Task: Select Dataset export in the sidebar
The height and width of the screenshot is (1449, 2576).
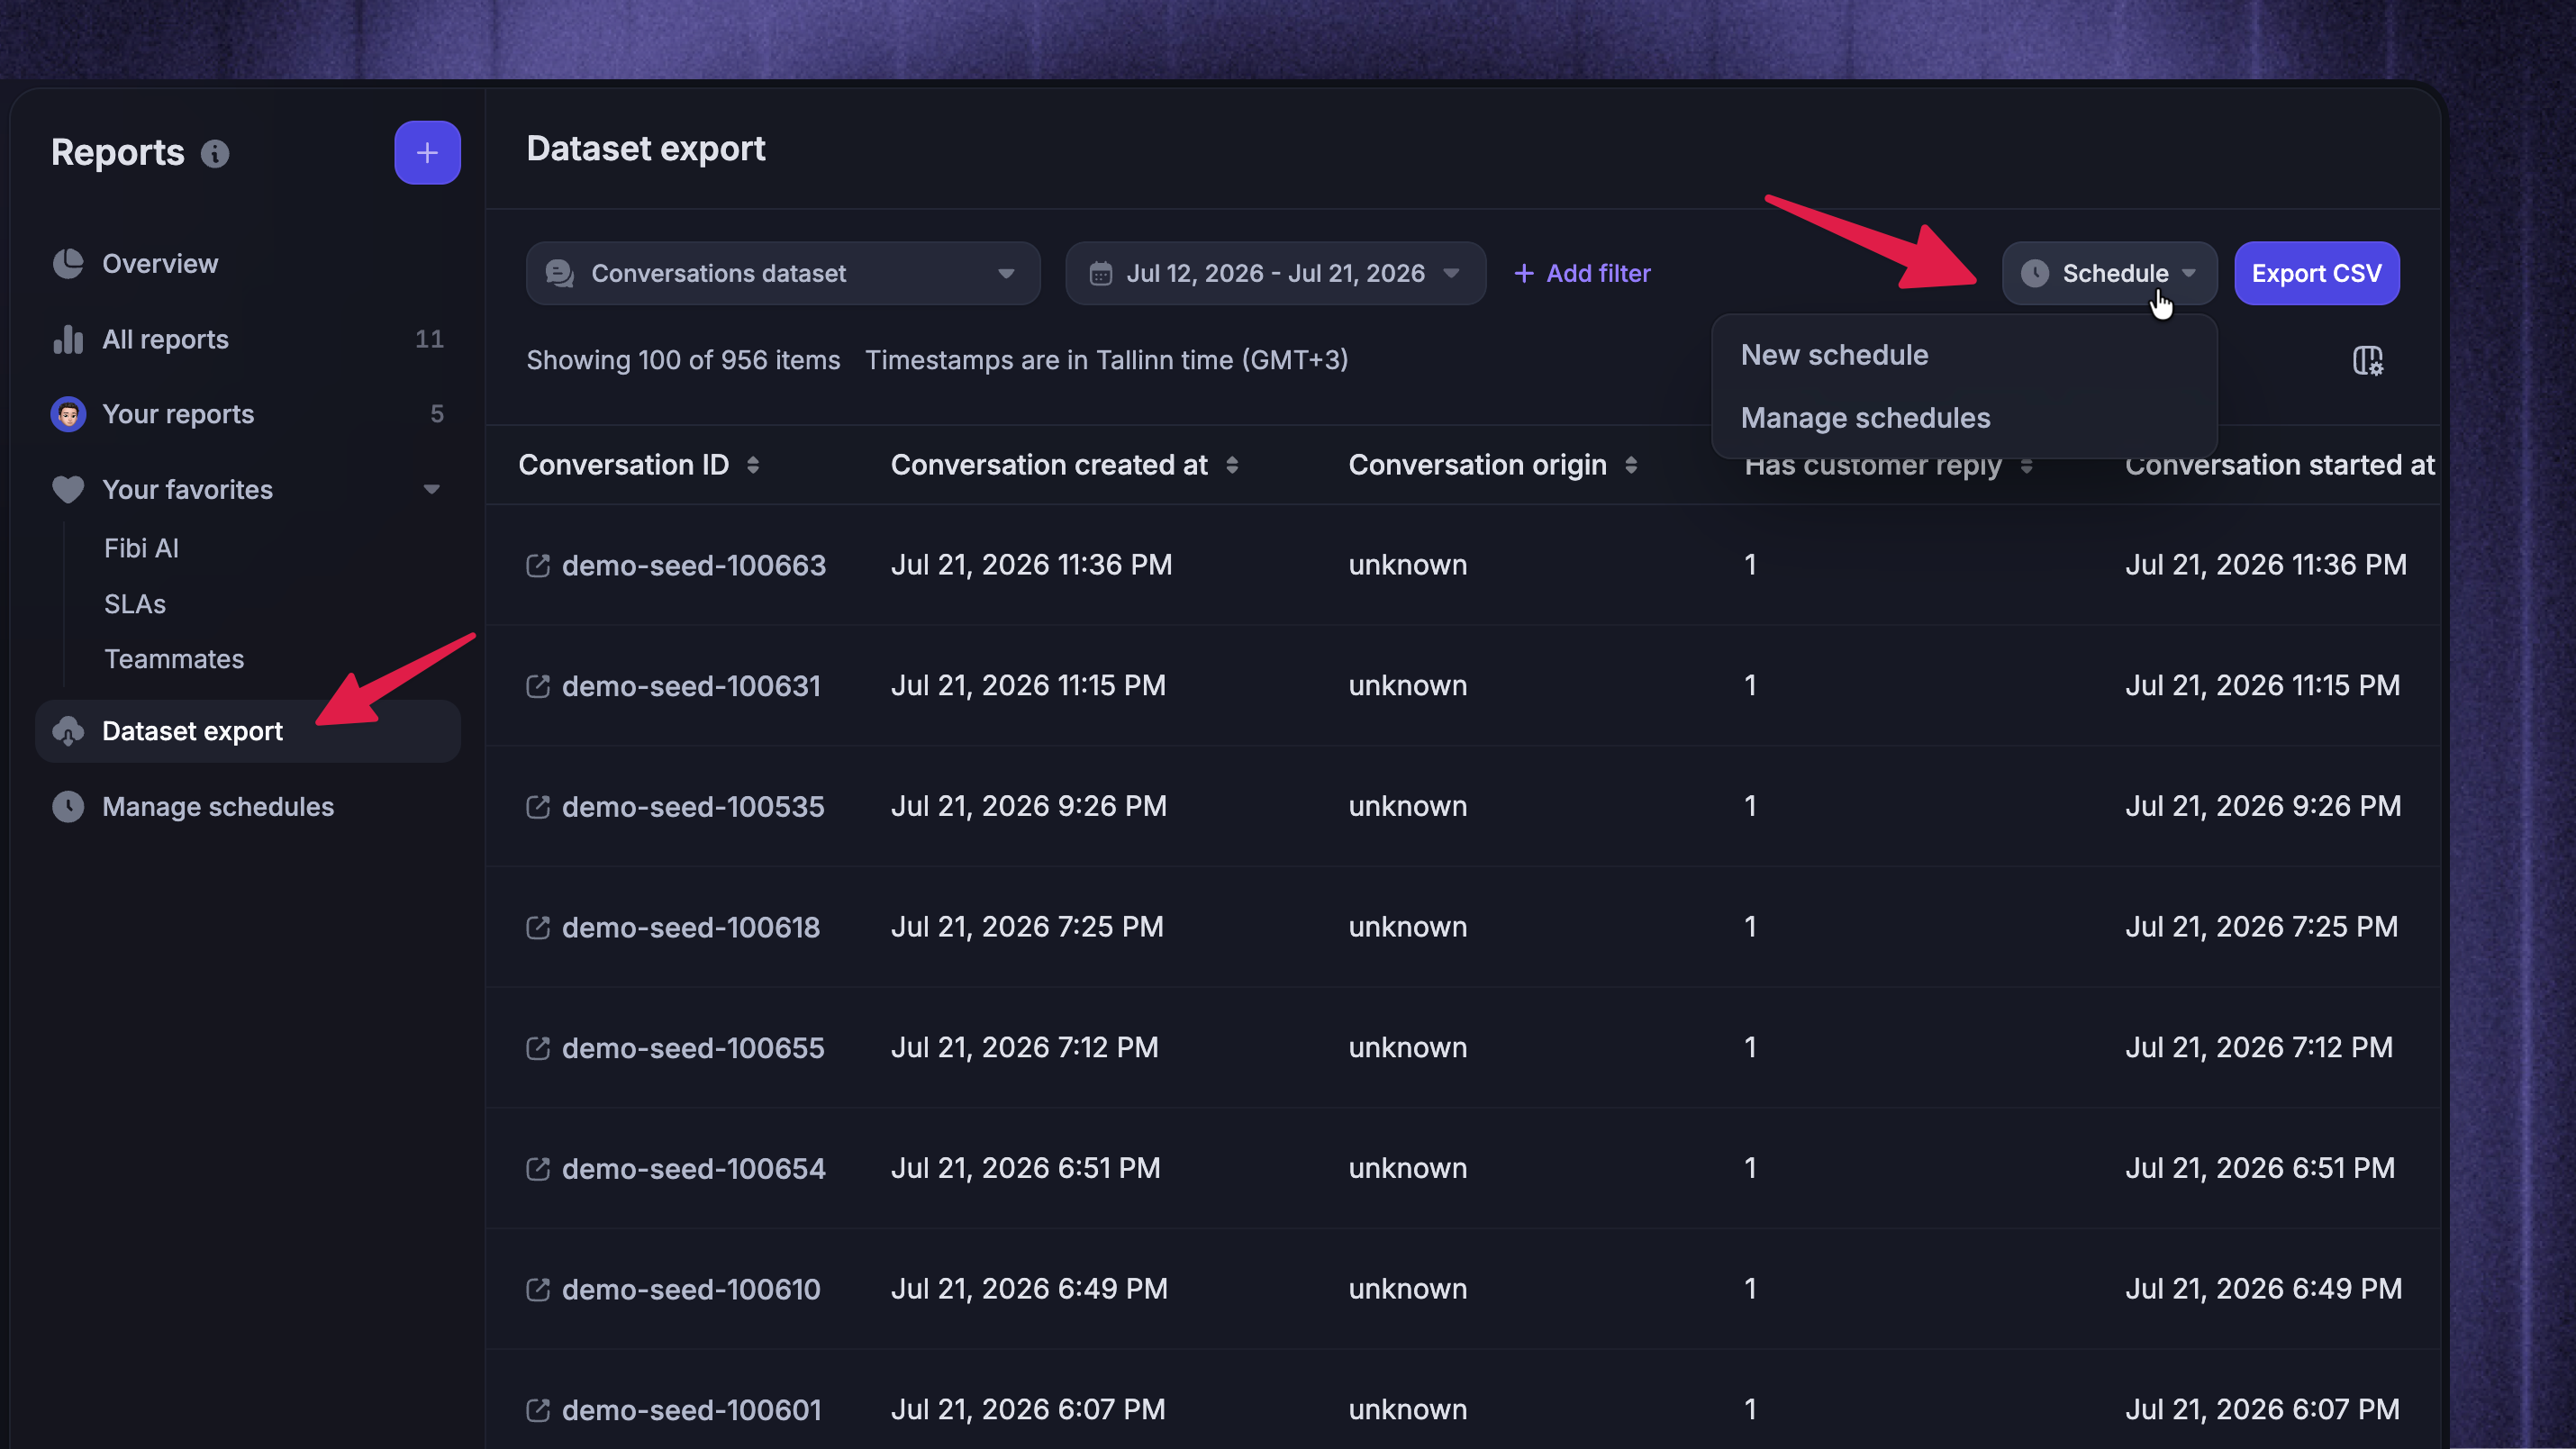Action: pyautogui.click(x=248, y=732)
